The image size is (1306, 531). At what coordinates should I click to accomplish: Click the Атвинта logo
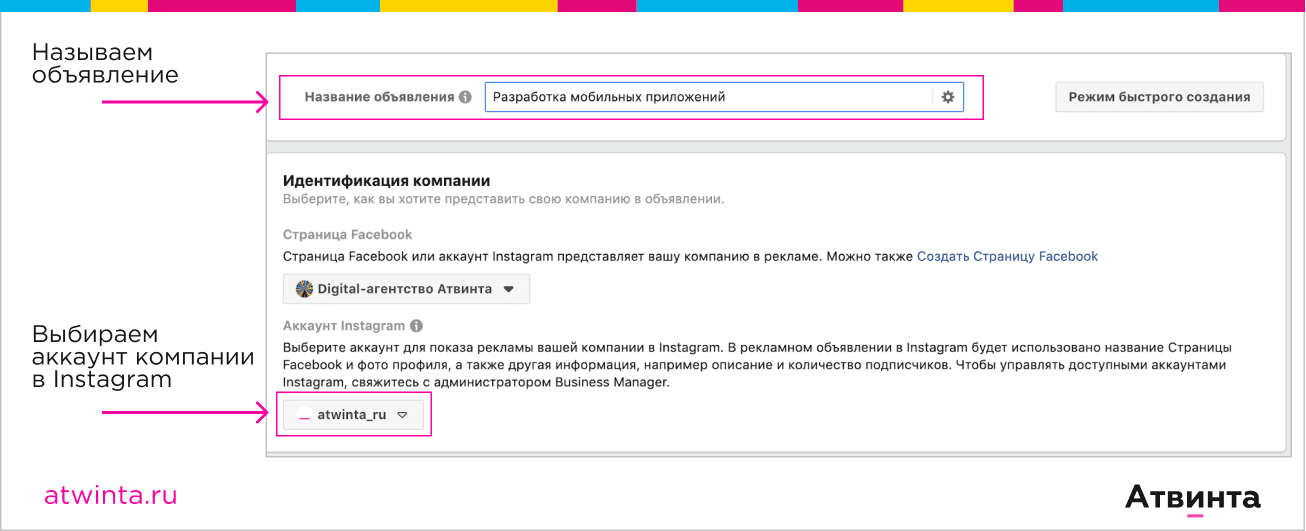click(x=1192, y=498)
